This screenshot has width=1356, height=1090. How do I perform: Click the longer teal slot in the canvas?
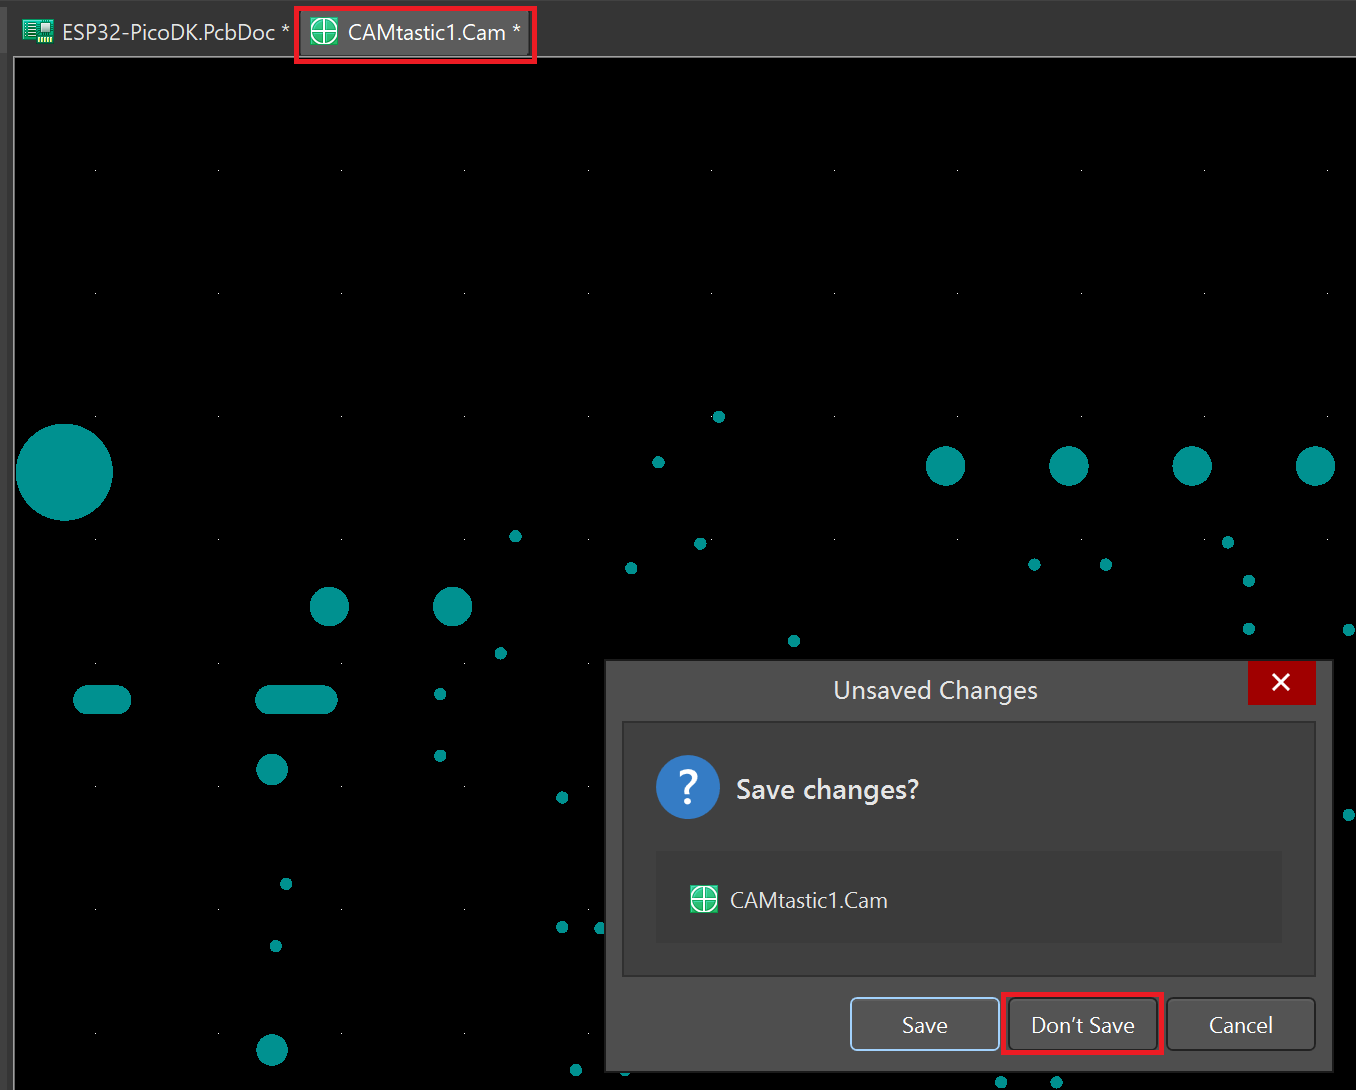(x=296, y=700)
